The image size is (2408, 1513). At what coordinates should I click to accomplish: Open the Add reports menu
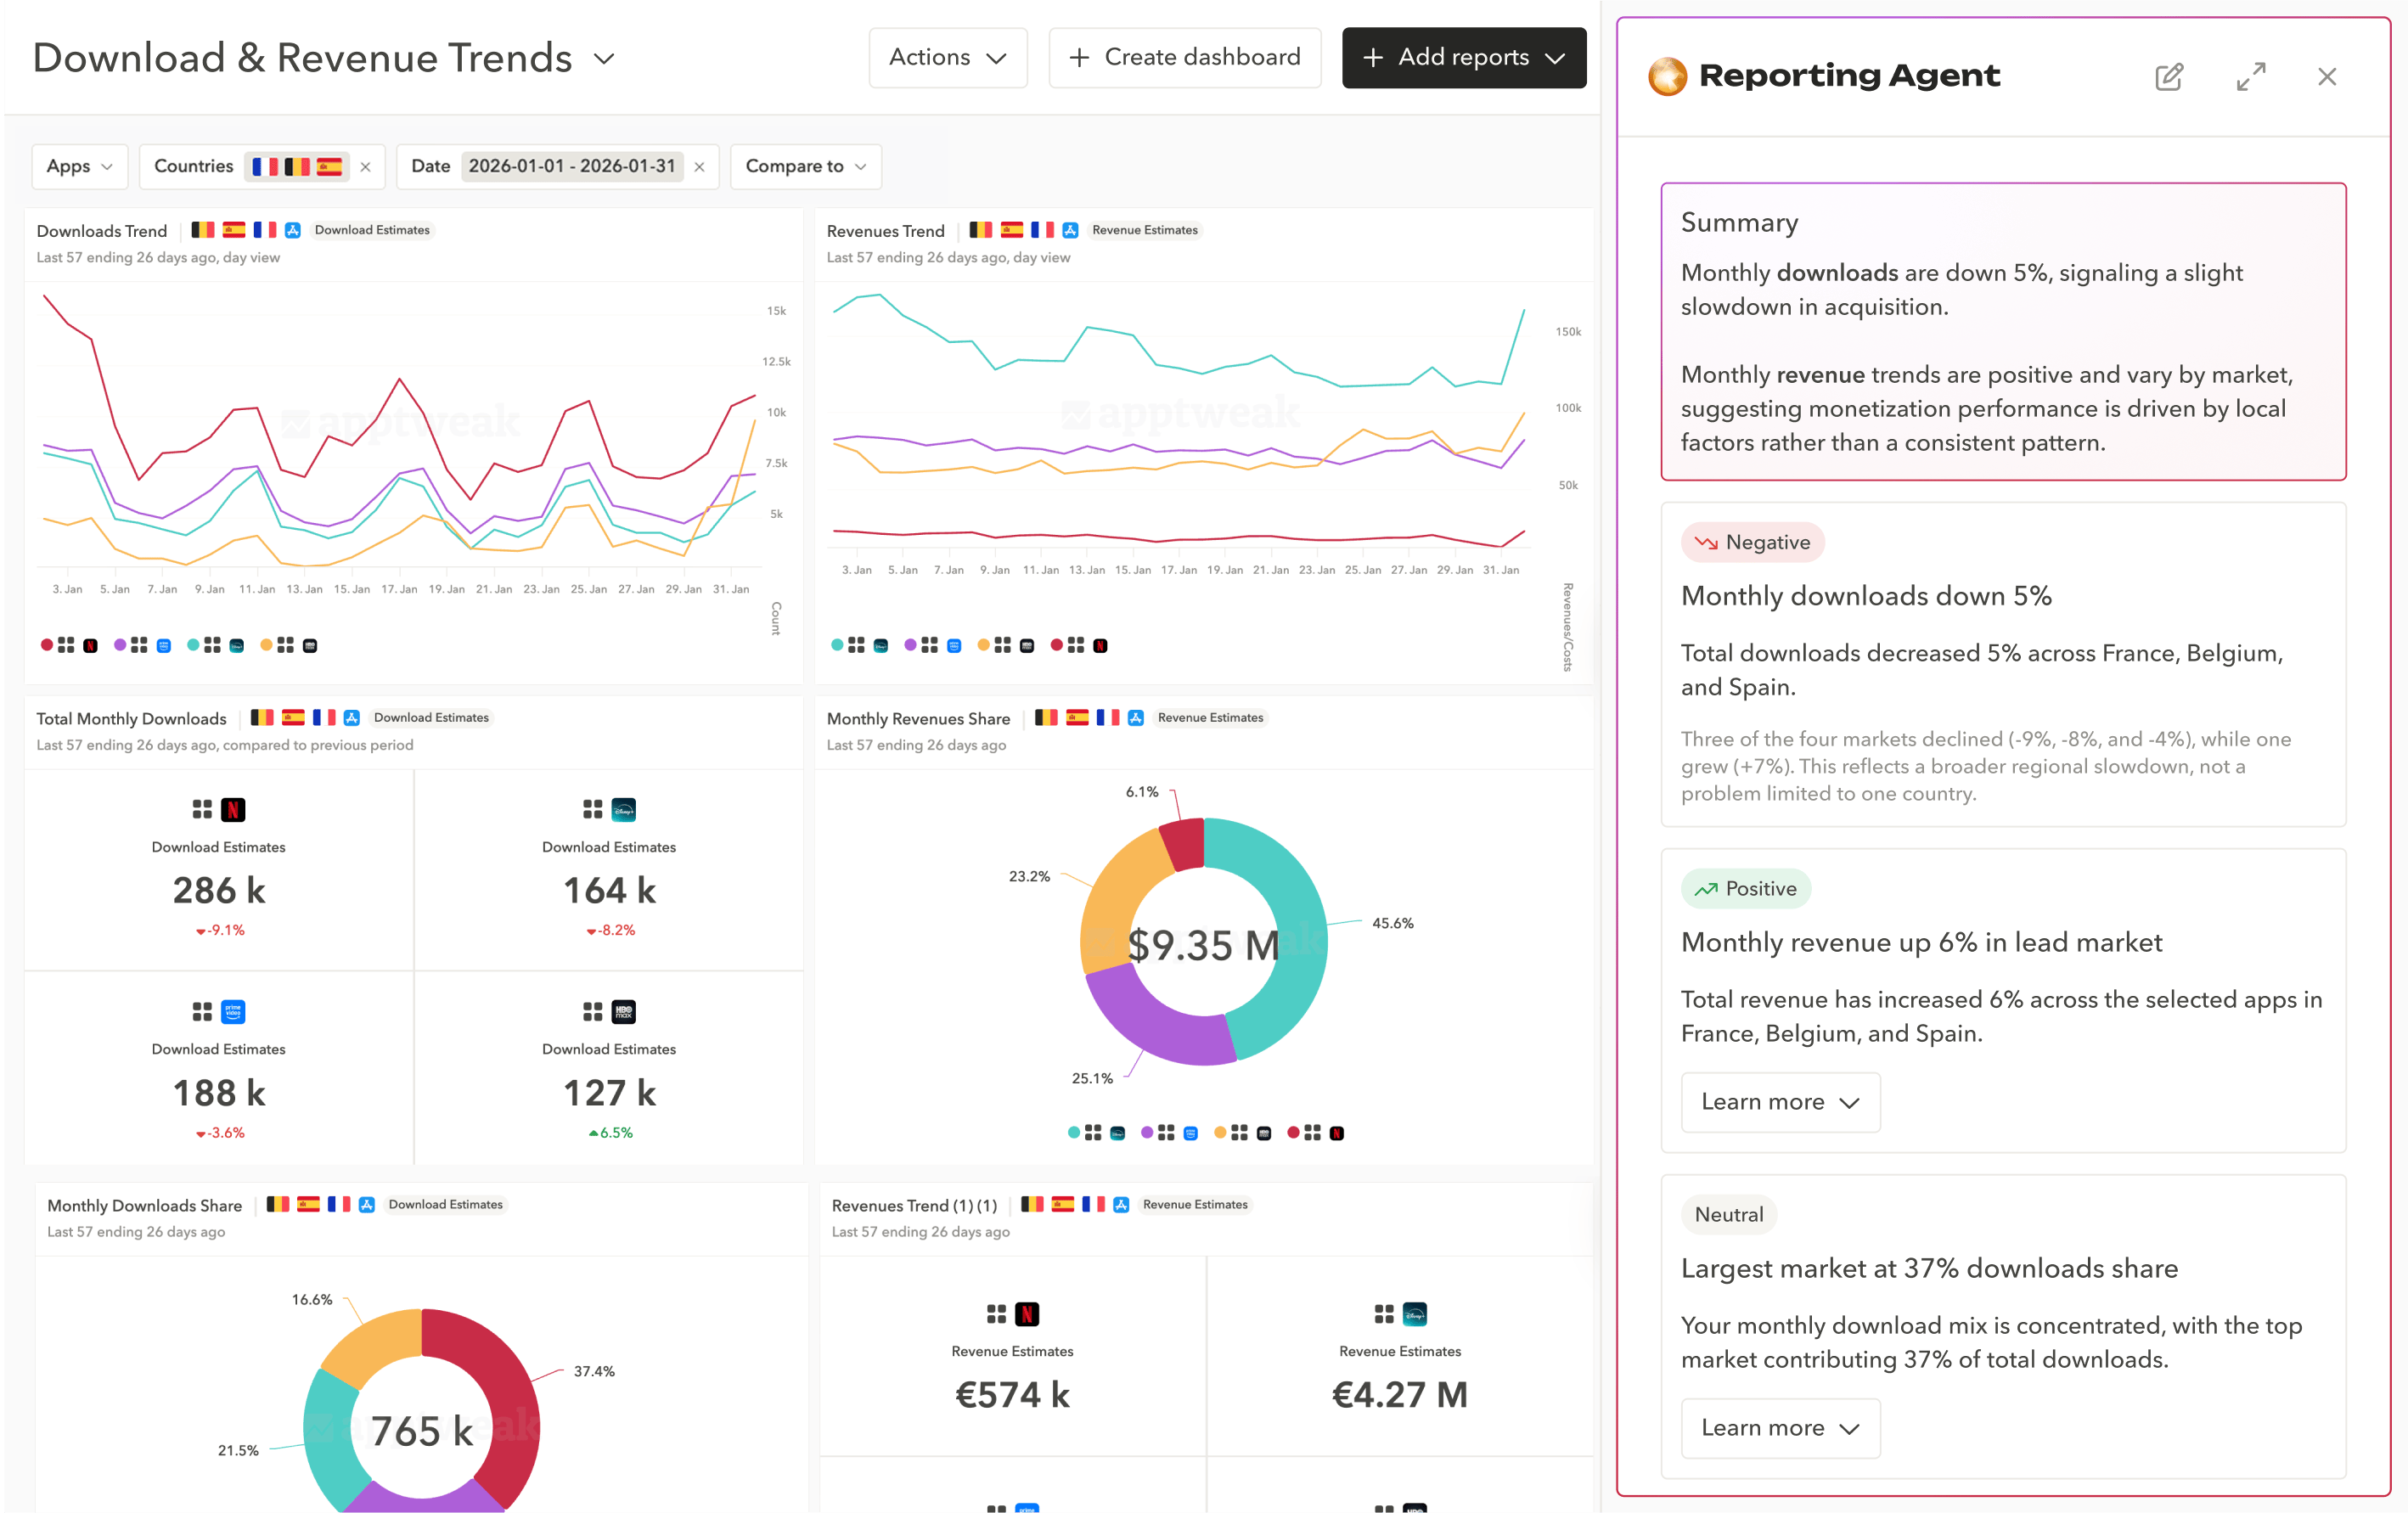point(1463,57)
